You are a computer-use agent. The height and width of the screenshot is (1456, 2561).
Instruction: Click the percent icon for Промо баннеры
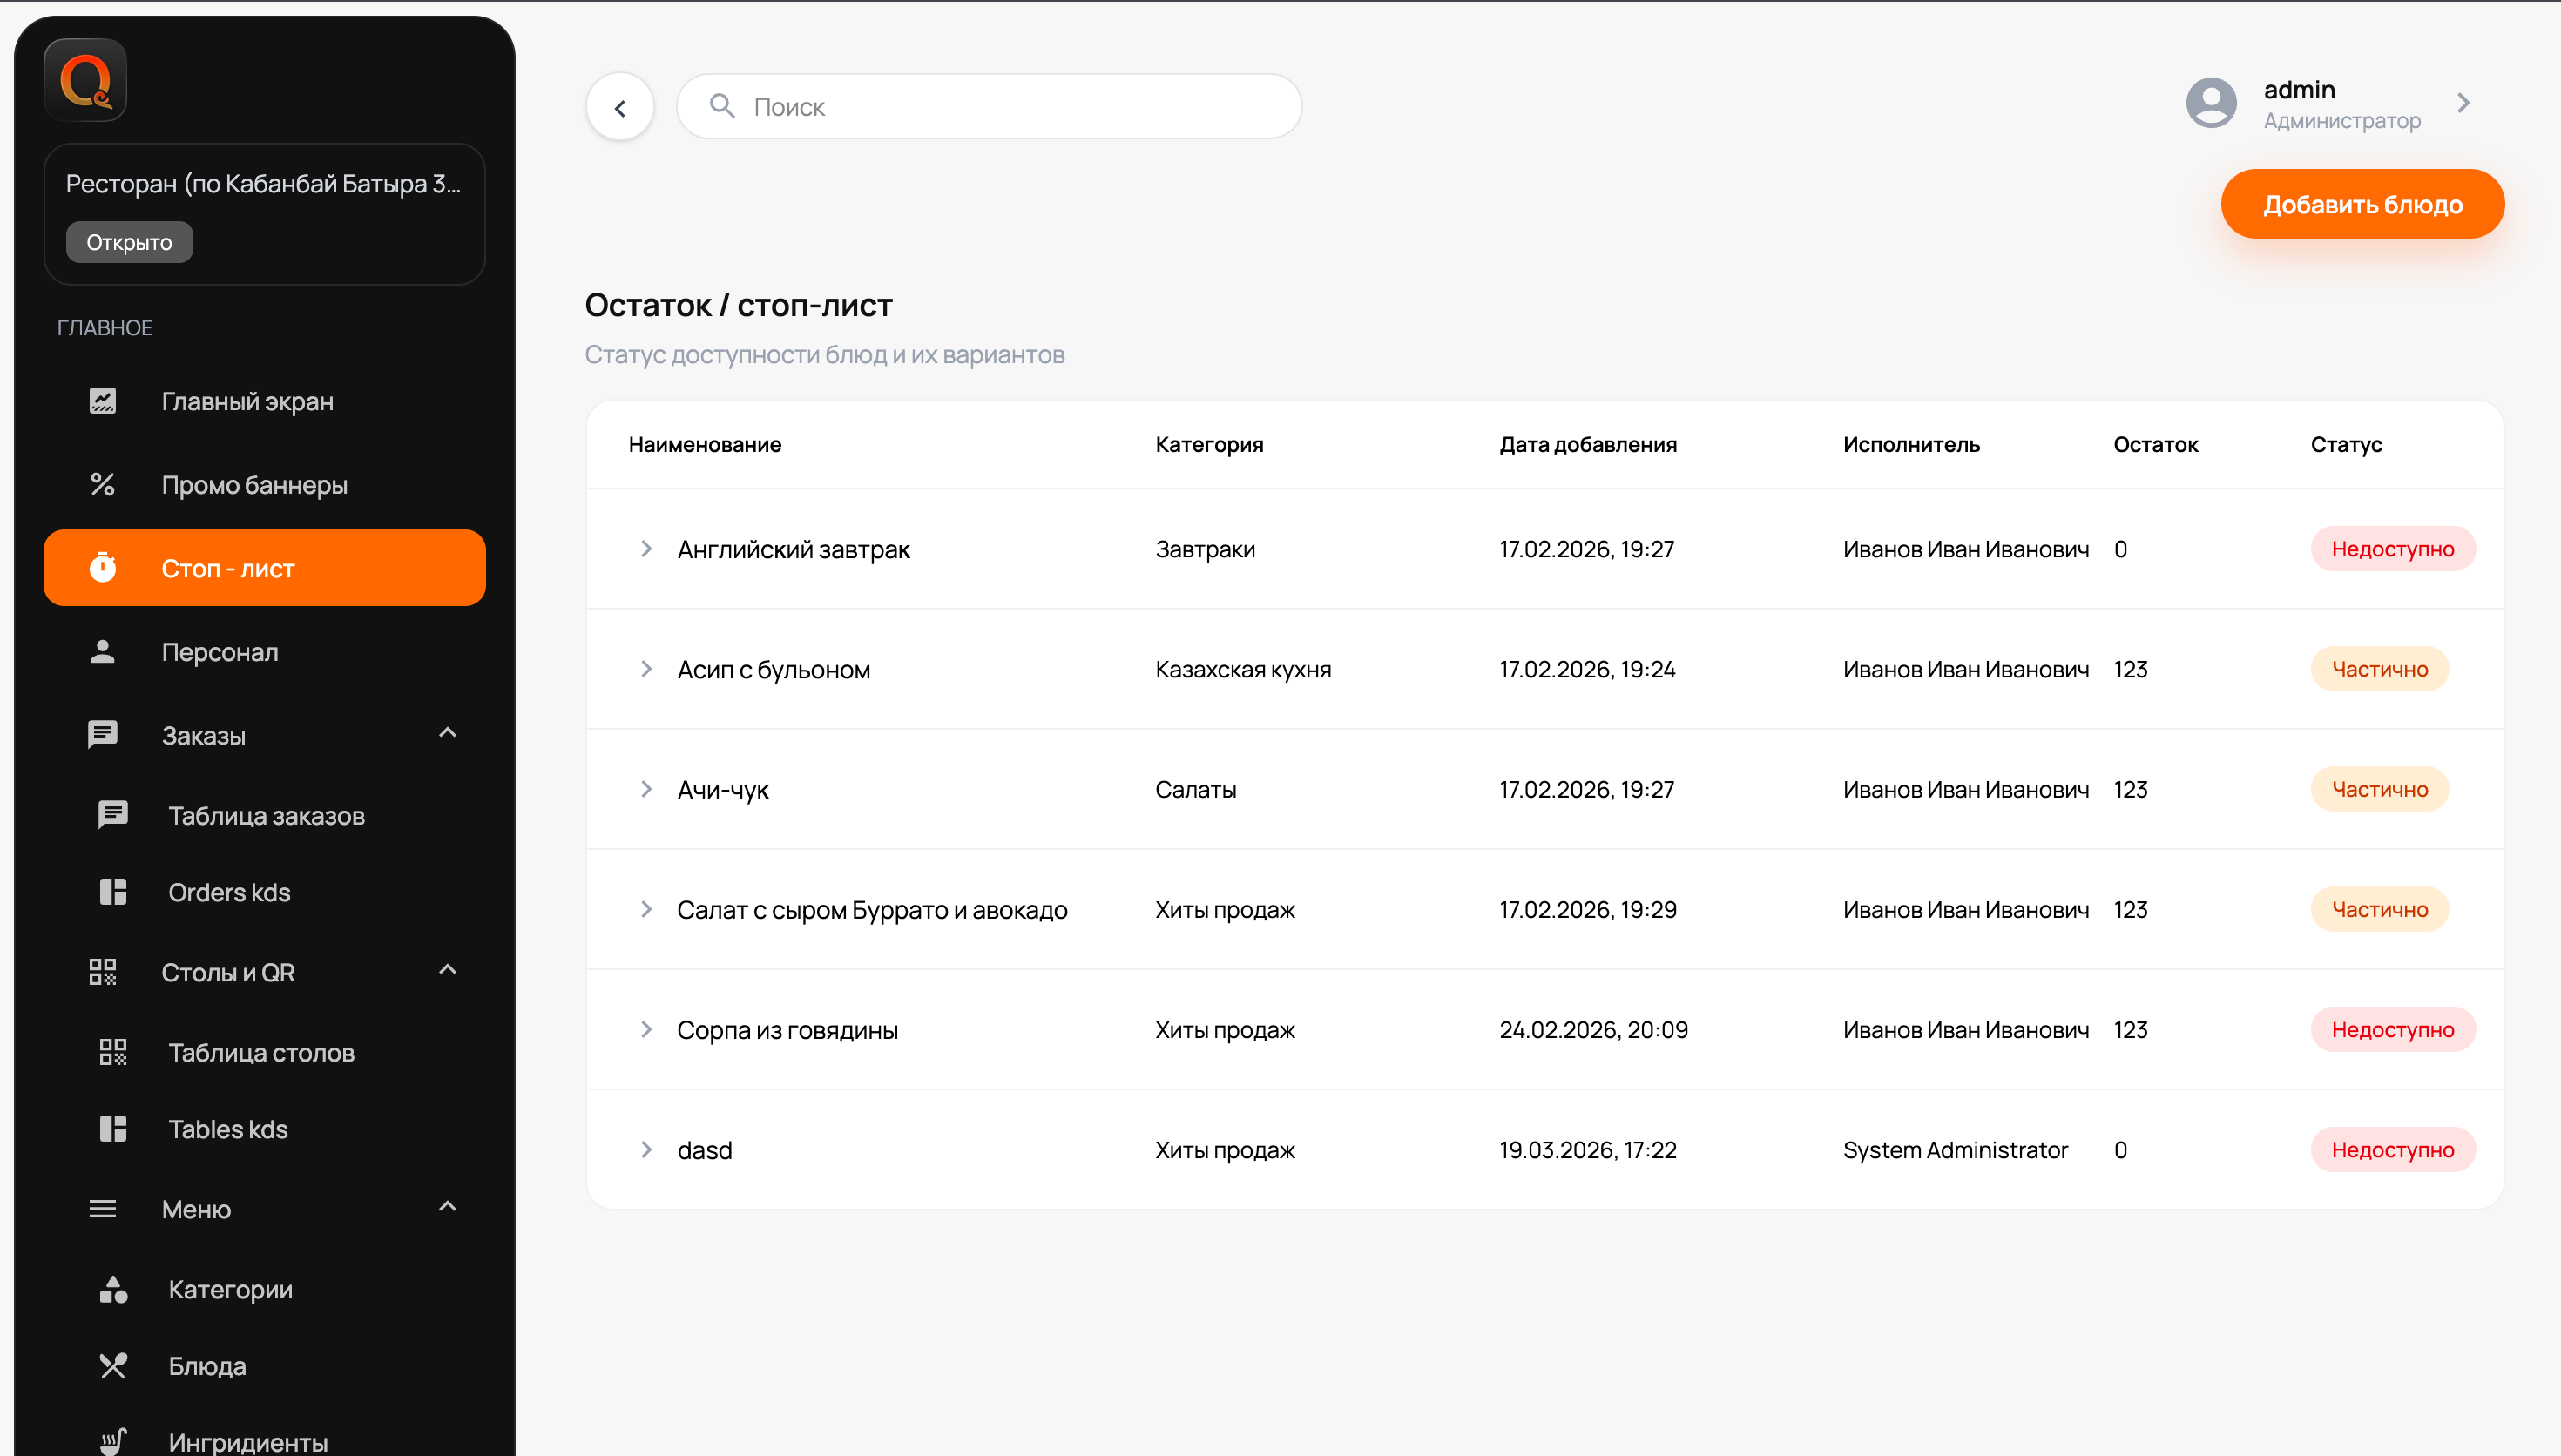pyautogui.click(x=103, y=485)
